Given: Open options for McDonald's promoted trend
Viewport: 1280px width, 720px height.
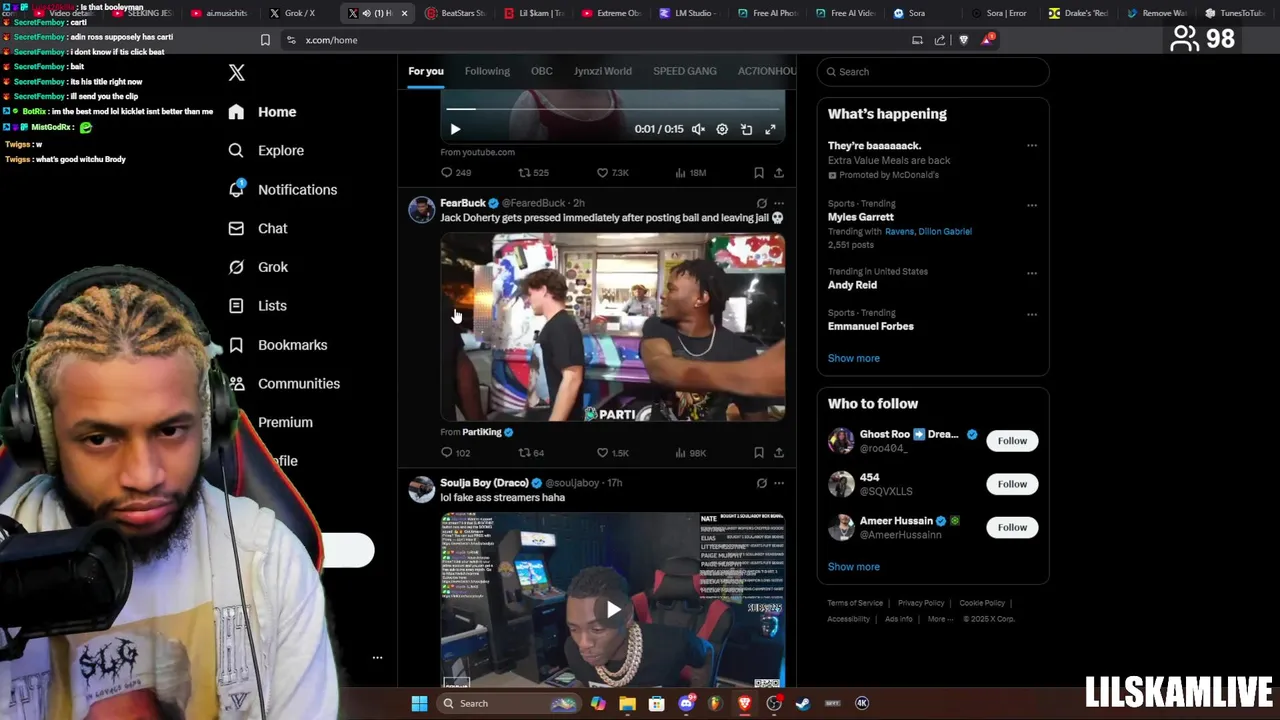Looking at the screenshot, I should (1032, 146).
